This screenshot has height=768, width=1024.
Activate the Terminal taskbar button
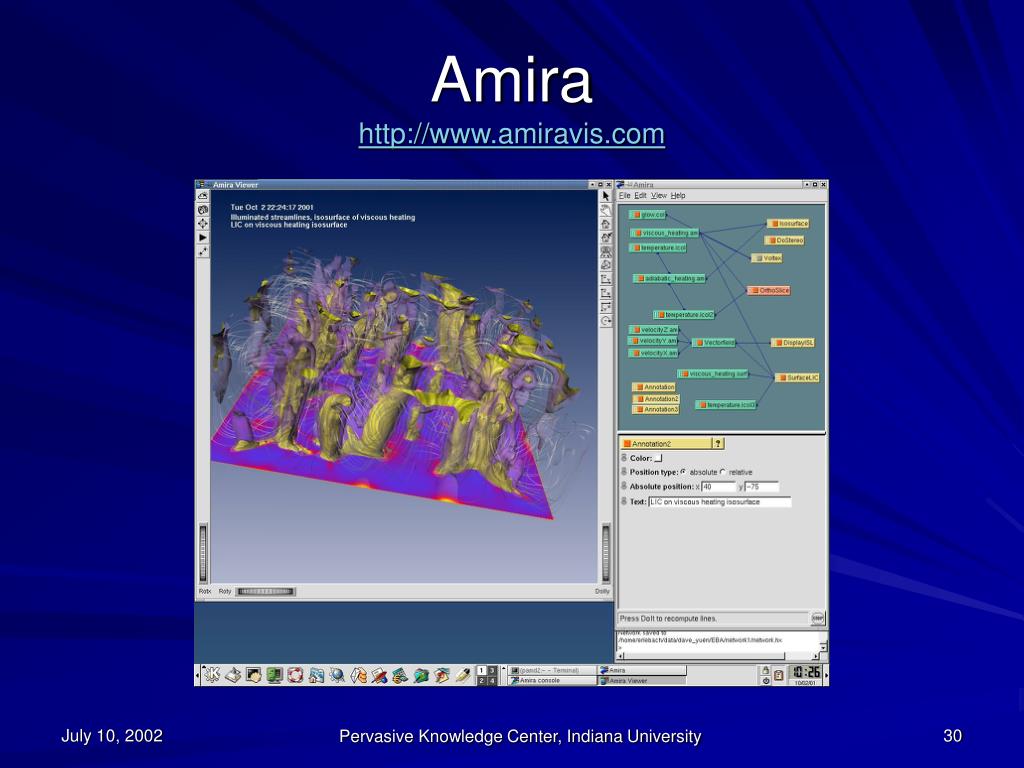552,670
